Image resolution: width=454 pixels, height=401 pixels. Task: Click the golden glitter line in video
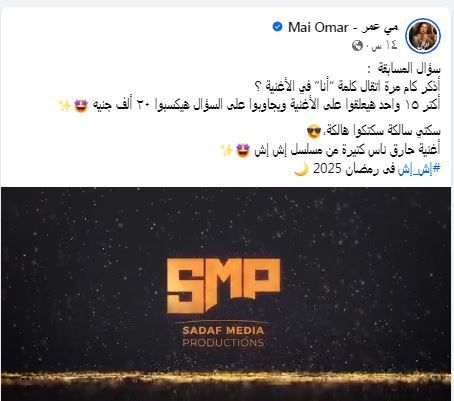(226, 378)
